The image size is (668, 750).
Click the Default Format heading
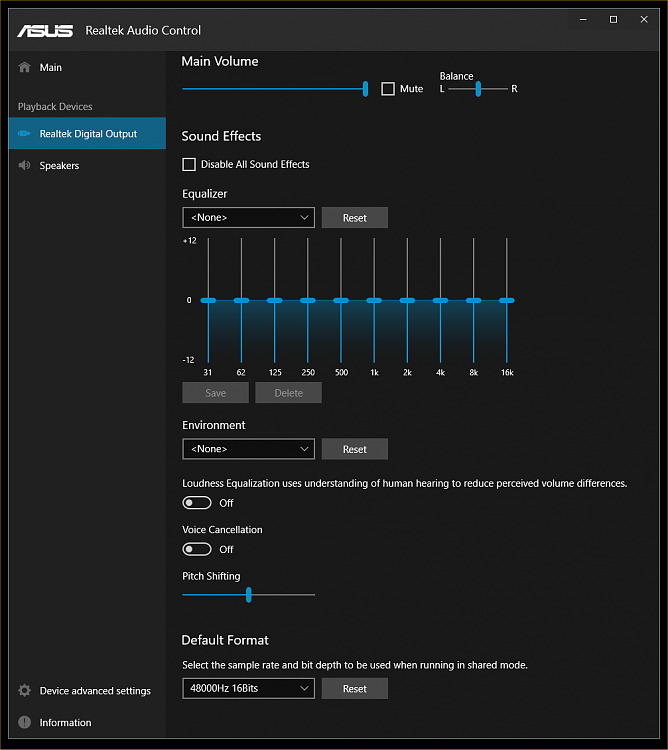coord(225,640)
